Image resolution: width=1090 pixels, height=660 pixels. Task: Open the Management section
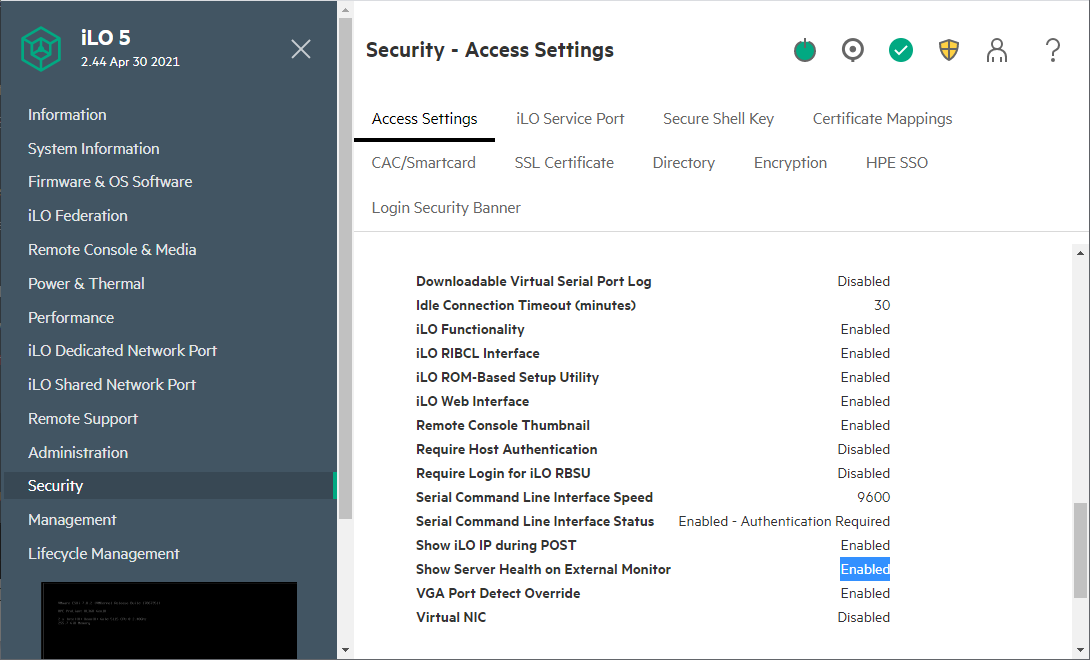click(x=72, y=520)
